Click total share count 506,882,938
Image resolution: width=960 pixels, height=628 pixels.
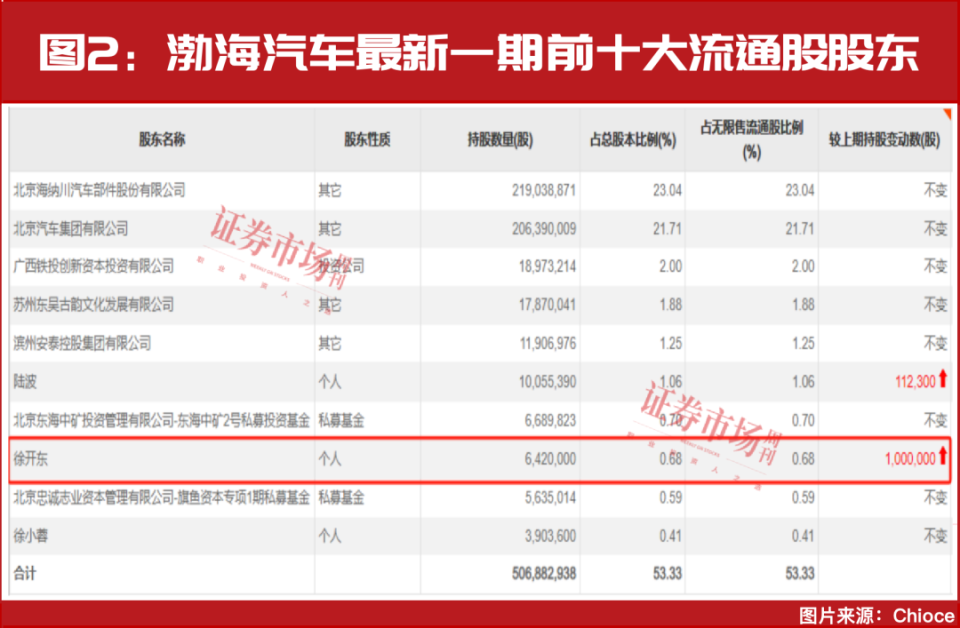click(544, 574)
